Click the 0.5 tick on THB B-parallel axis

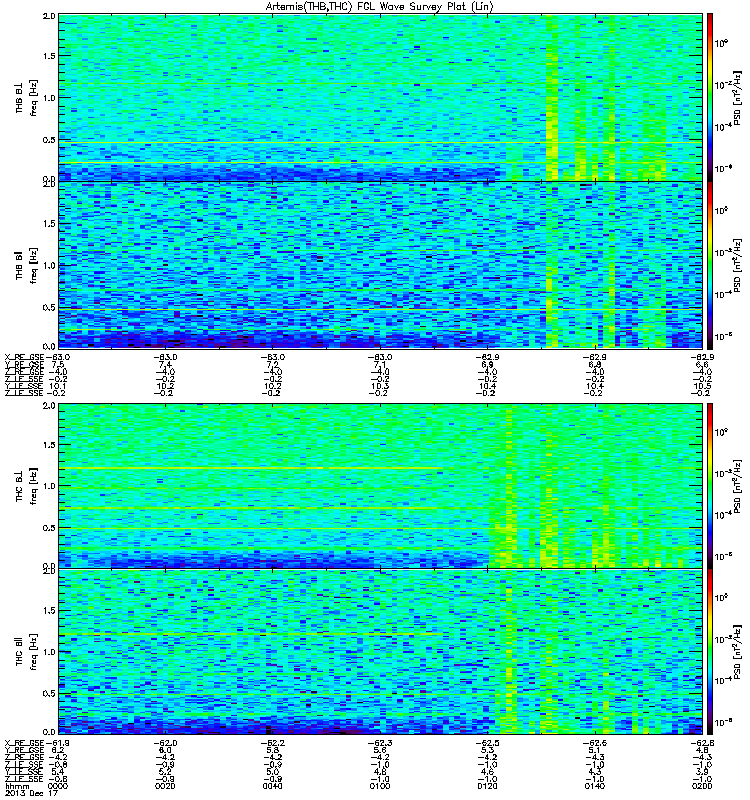[x=49, y=307]
